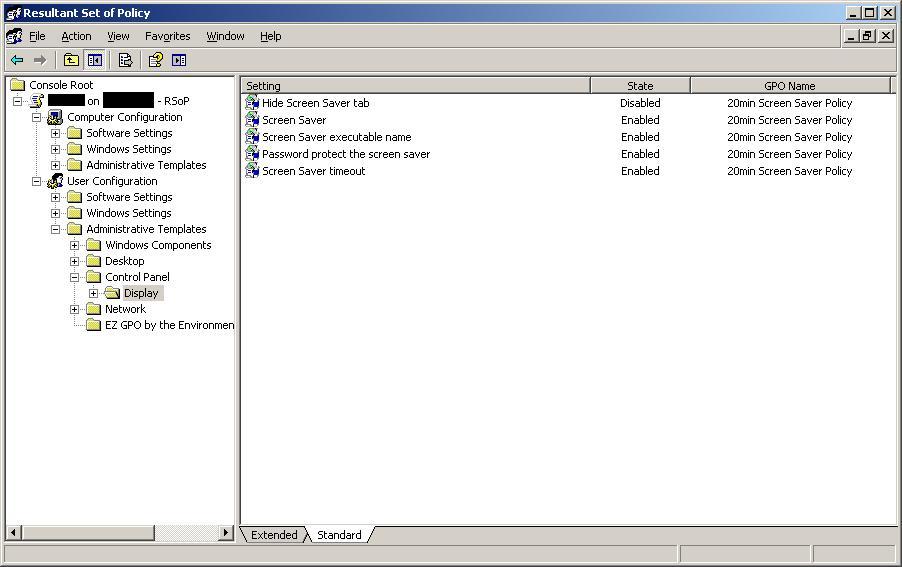Click the title bar Resultant Set of Policy icon
Image resolution: width=902 pixels, height=567 pixels.
tap(14, 13)
